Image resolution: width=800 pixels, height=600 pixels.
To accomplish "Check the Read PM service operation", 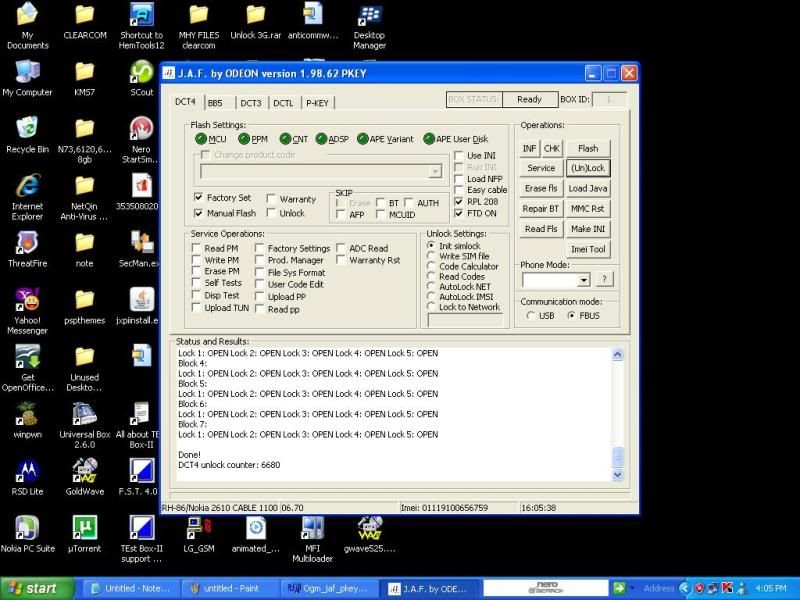I will point(196,248).
